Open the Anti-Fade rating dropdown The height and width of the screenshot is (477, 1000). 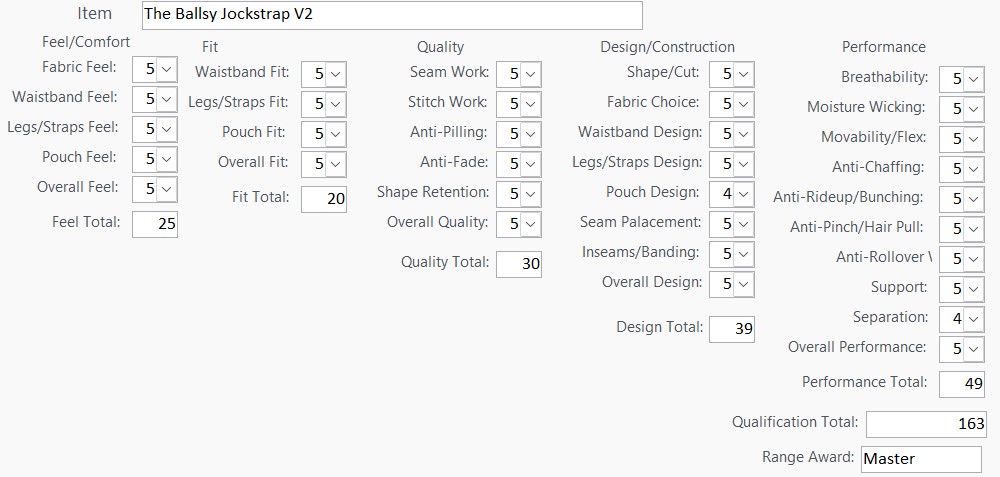(530, 164)
